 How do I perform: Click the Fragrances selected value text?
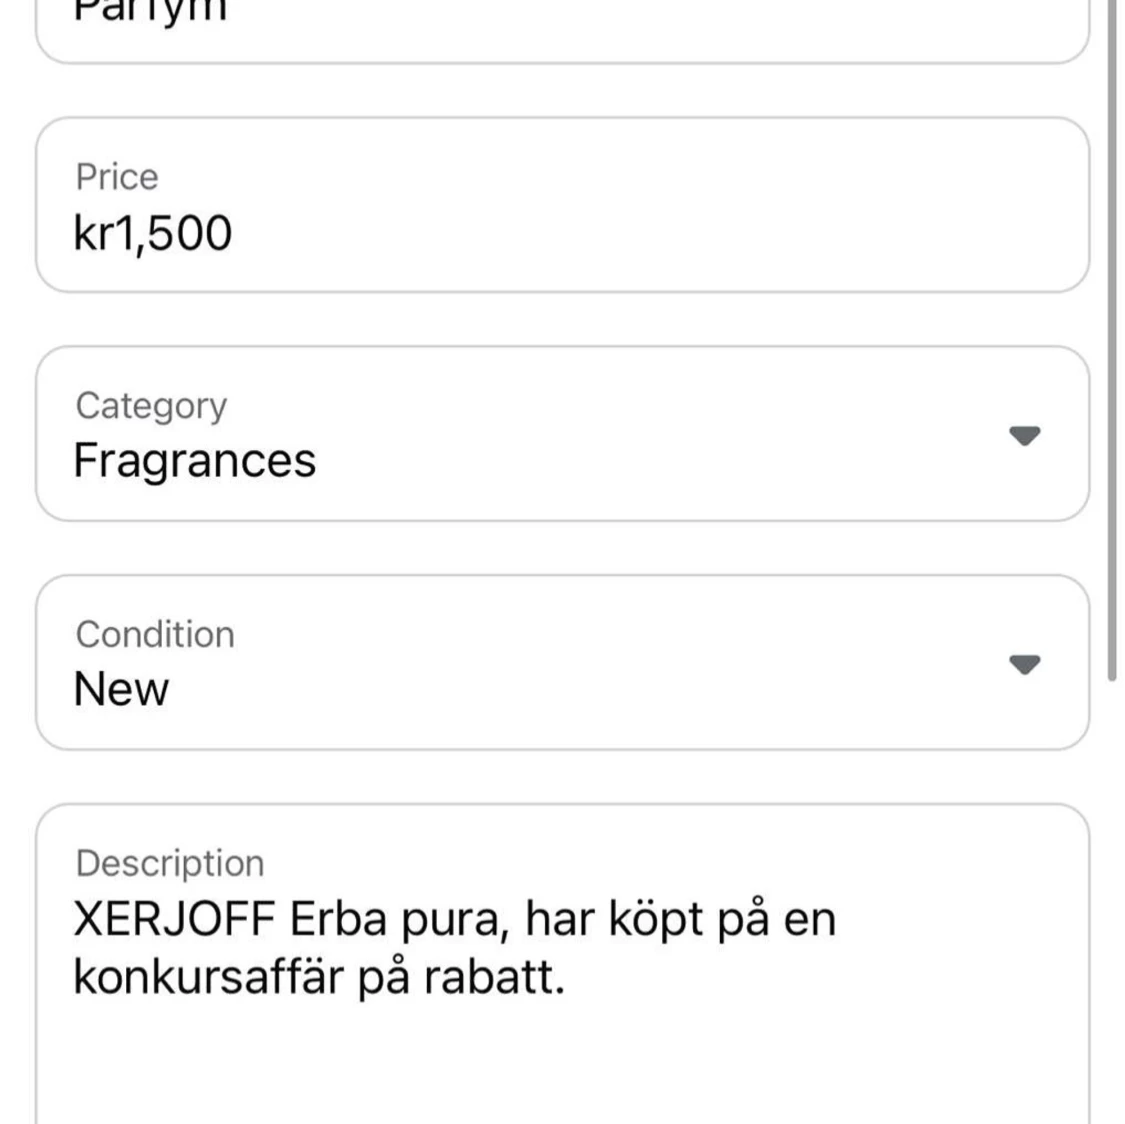pyautogui.click(x=195, y=461)
